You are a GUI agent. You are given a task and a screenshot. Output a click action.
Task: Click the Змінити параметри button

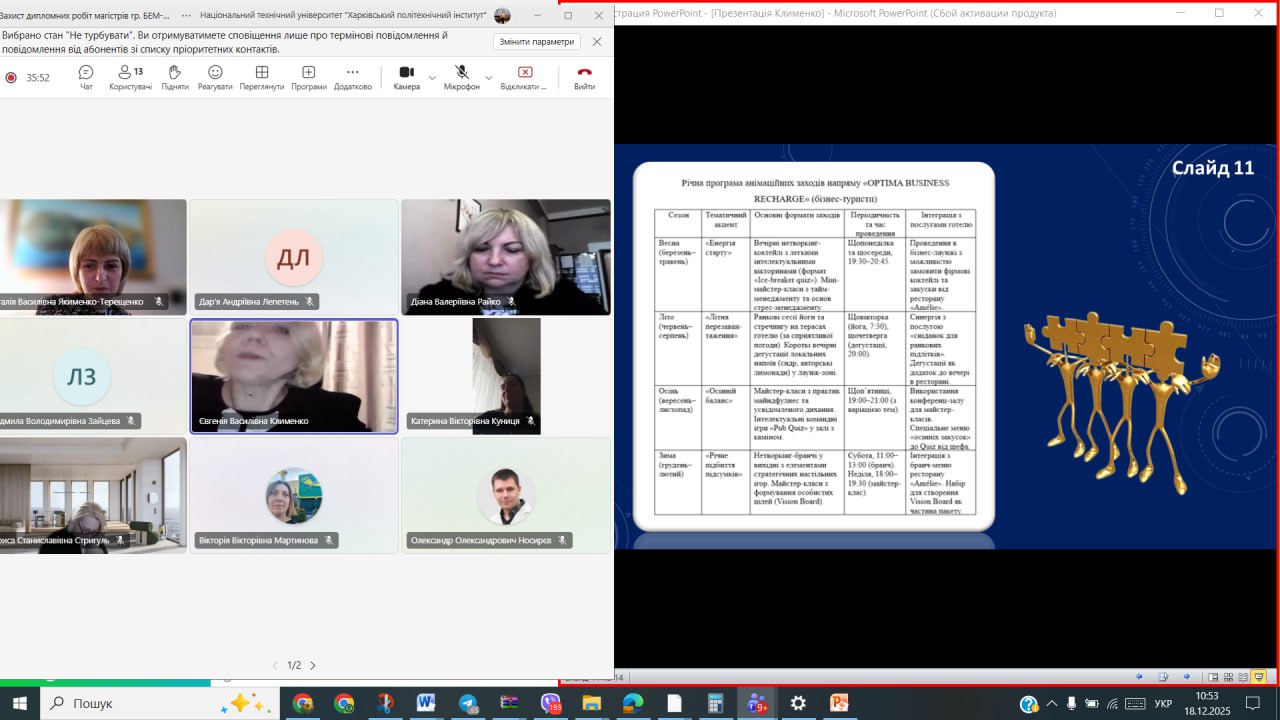pyautogui.click(x=537, y=42)
